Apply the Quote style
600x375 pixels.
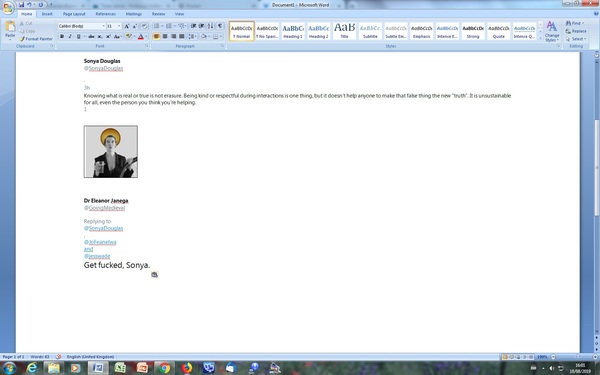point(499,31)
